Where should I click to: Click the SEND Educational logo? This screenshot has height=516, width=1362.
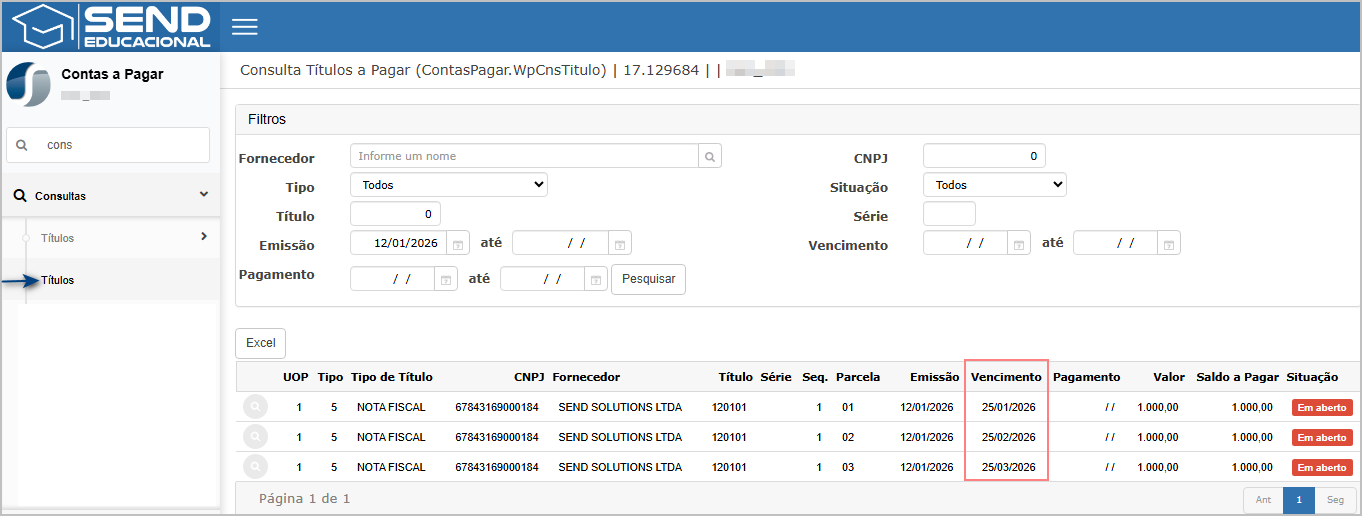(x=110, y=27)
